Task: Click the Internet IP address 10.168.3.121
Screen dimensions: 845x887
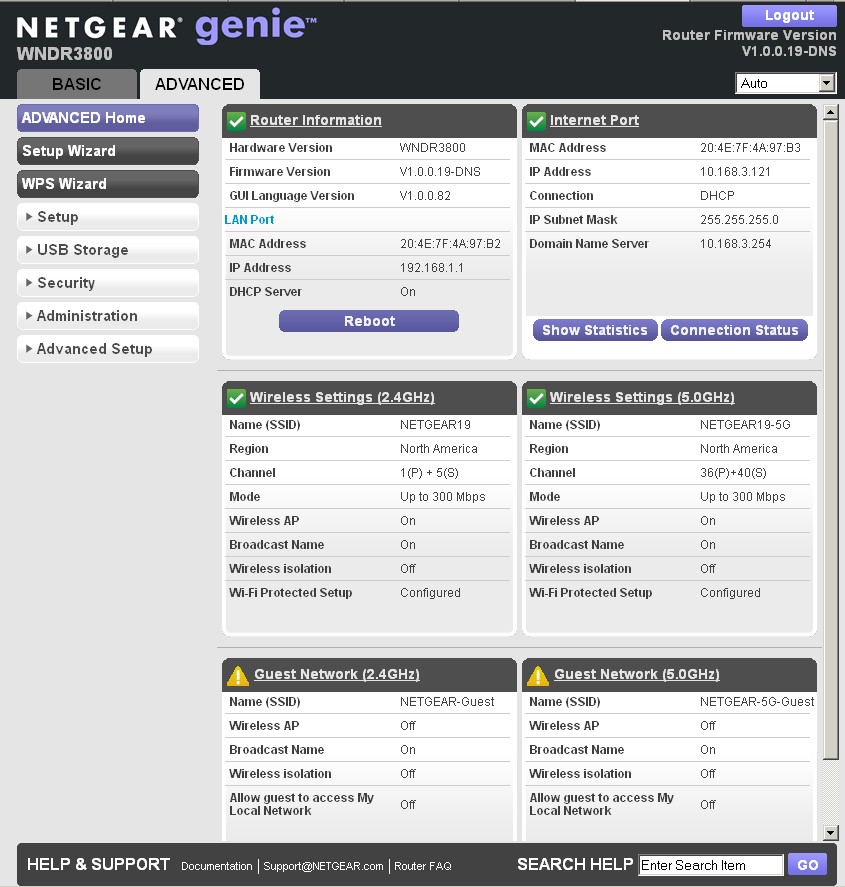Action: pos(735,172)
